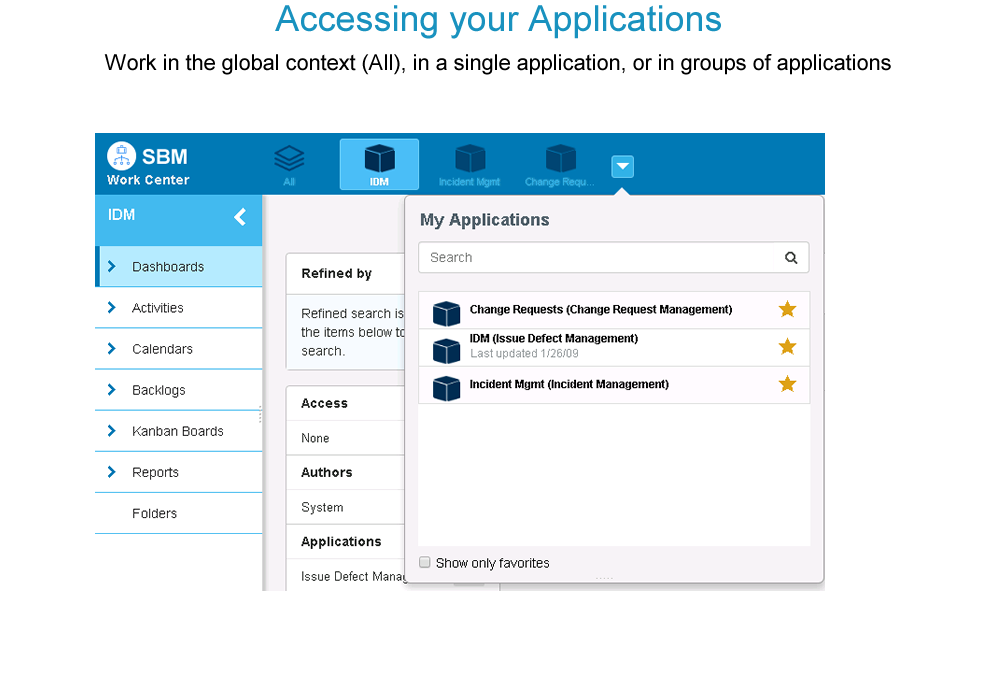Open the Calendars sidebar item
Viewport: 995px width, 674px height.
(x=162, y=349)
